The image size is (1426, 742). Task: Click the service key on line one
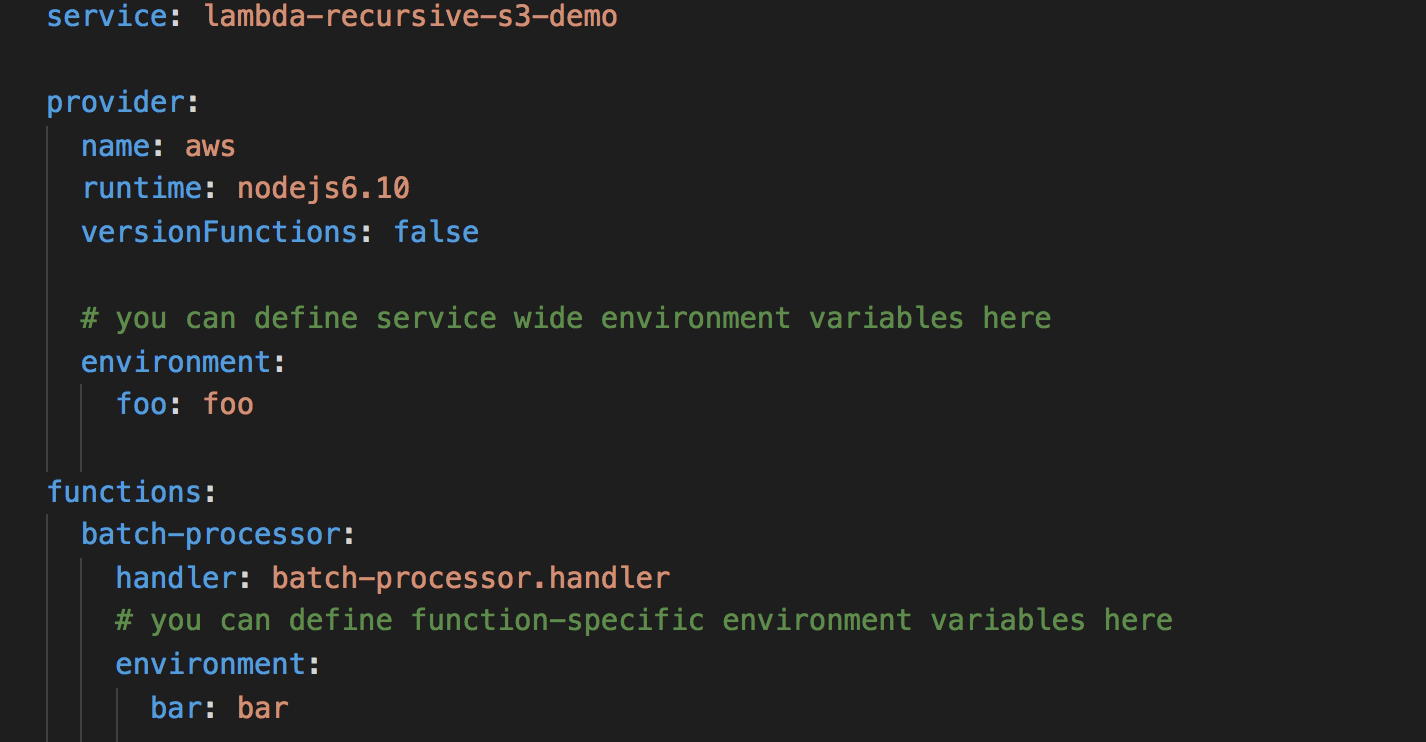pos(107,17)
